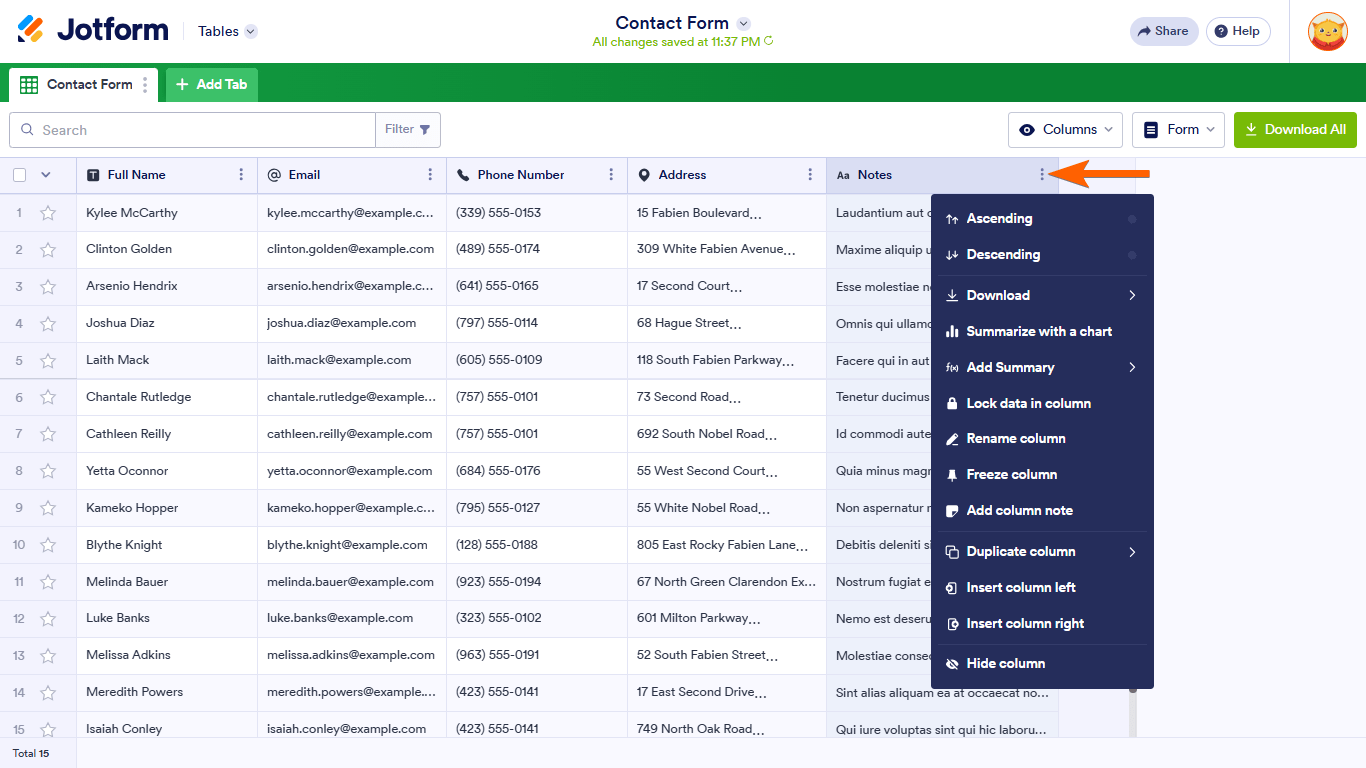Open Address column three-dot menu
Viewport: 1366px width, 768px height.
coord(810,175)
